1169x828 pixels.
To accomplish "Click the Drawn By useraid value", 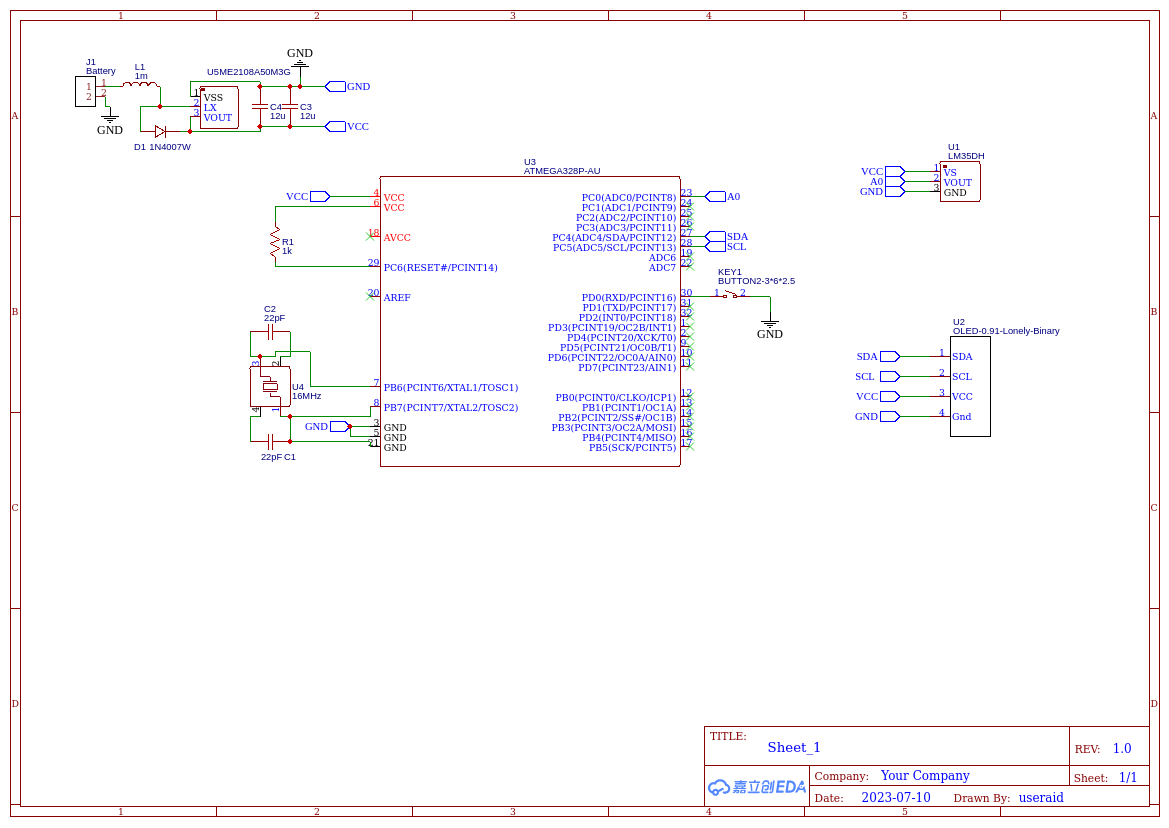I will 1042,797.
